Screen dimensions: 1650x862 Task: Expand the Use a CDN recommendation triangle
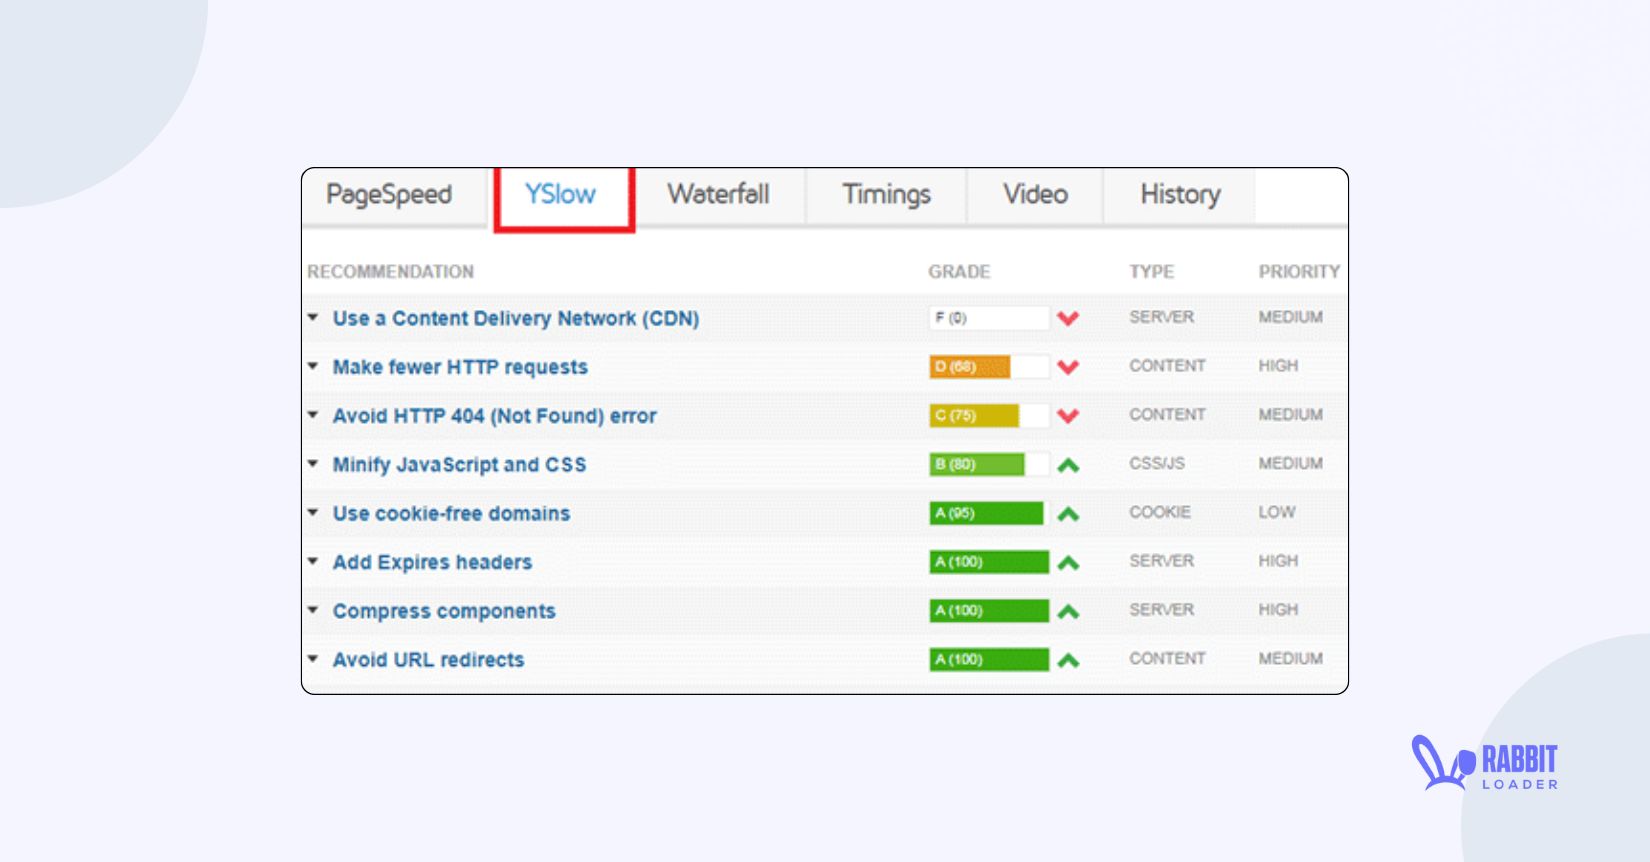313,318
